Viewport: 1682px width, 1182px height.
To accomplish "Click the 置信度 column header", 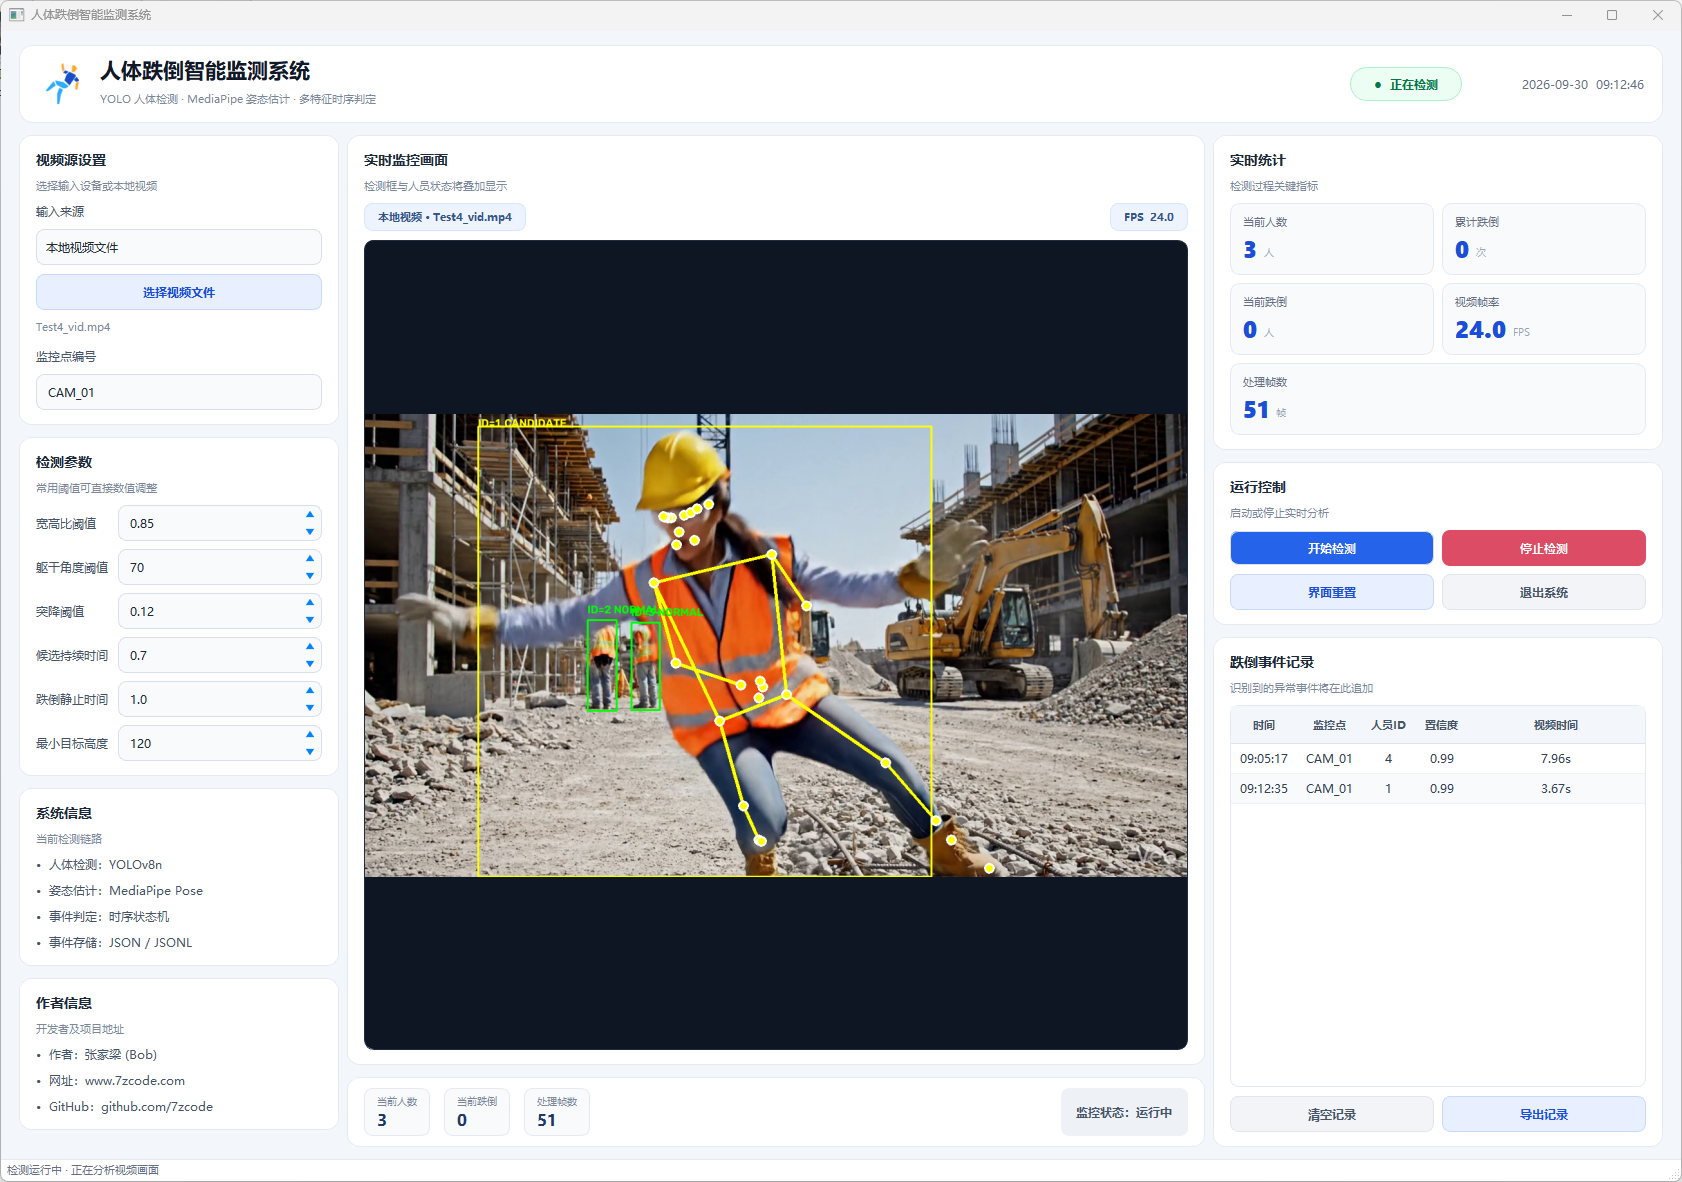I will 1441,725.
